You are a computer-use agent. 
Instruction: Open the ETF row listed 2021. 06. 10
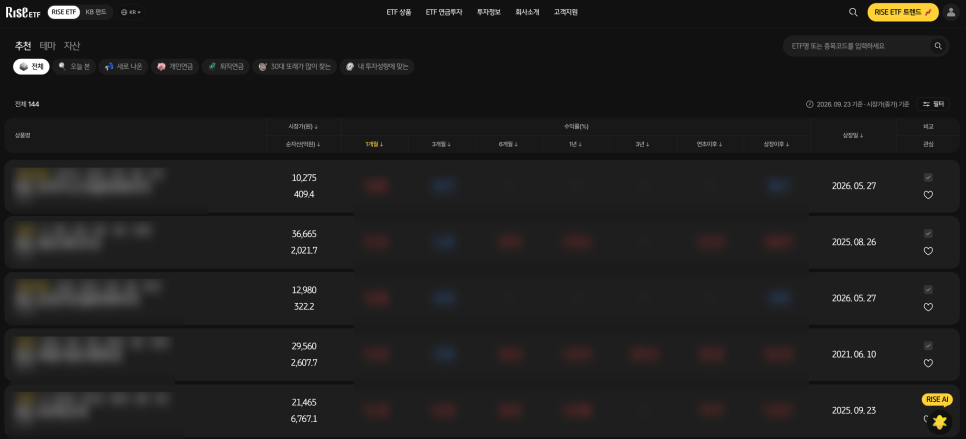point(482,354)
